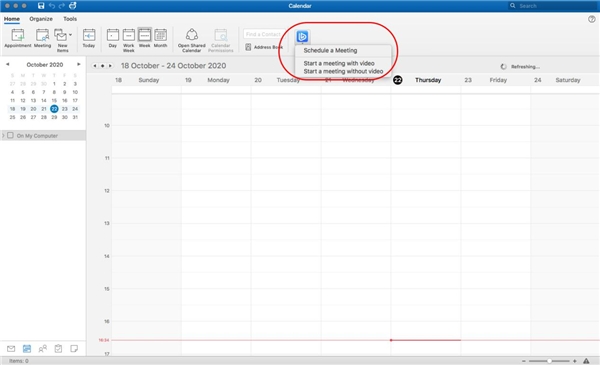Switch to Day view
The height and width of the screenshot is (365, 600).
[x=112, y=38]
